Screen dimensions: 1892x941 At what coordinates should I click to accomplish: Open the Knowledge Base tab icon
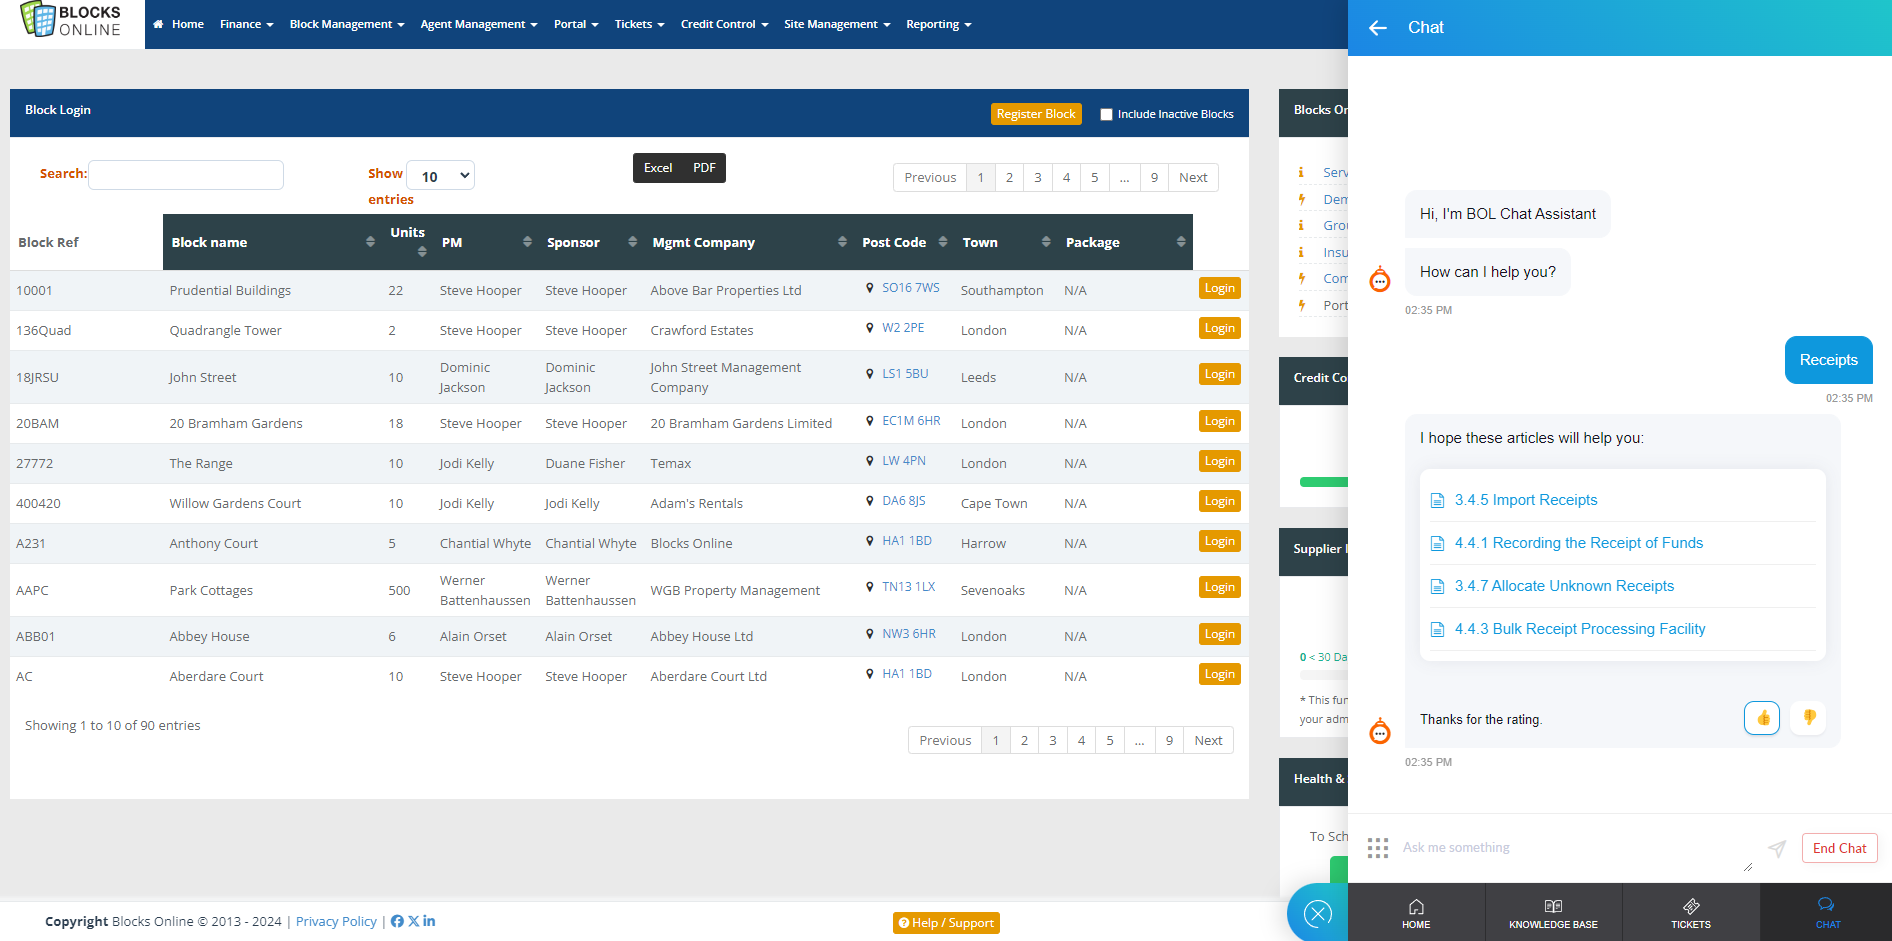(x=1553, y=912)
